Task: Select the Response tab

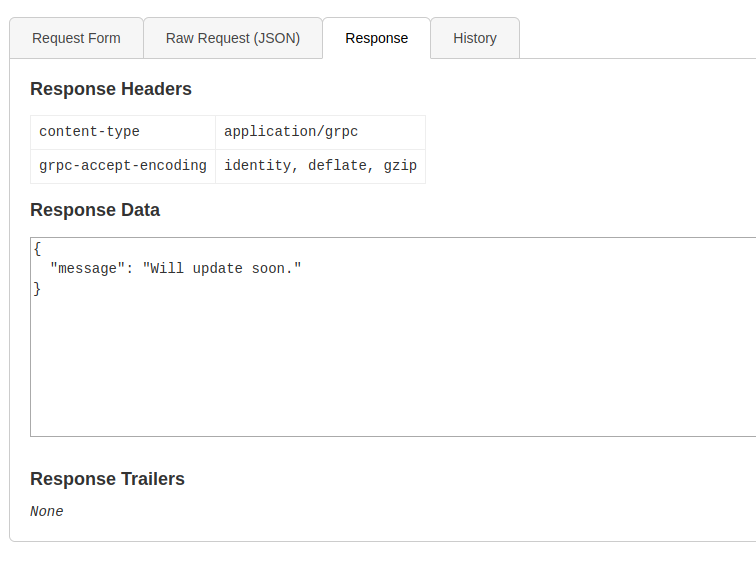Action: click(376, 38)
